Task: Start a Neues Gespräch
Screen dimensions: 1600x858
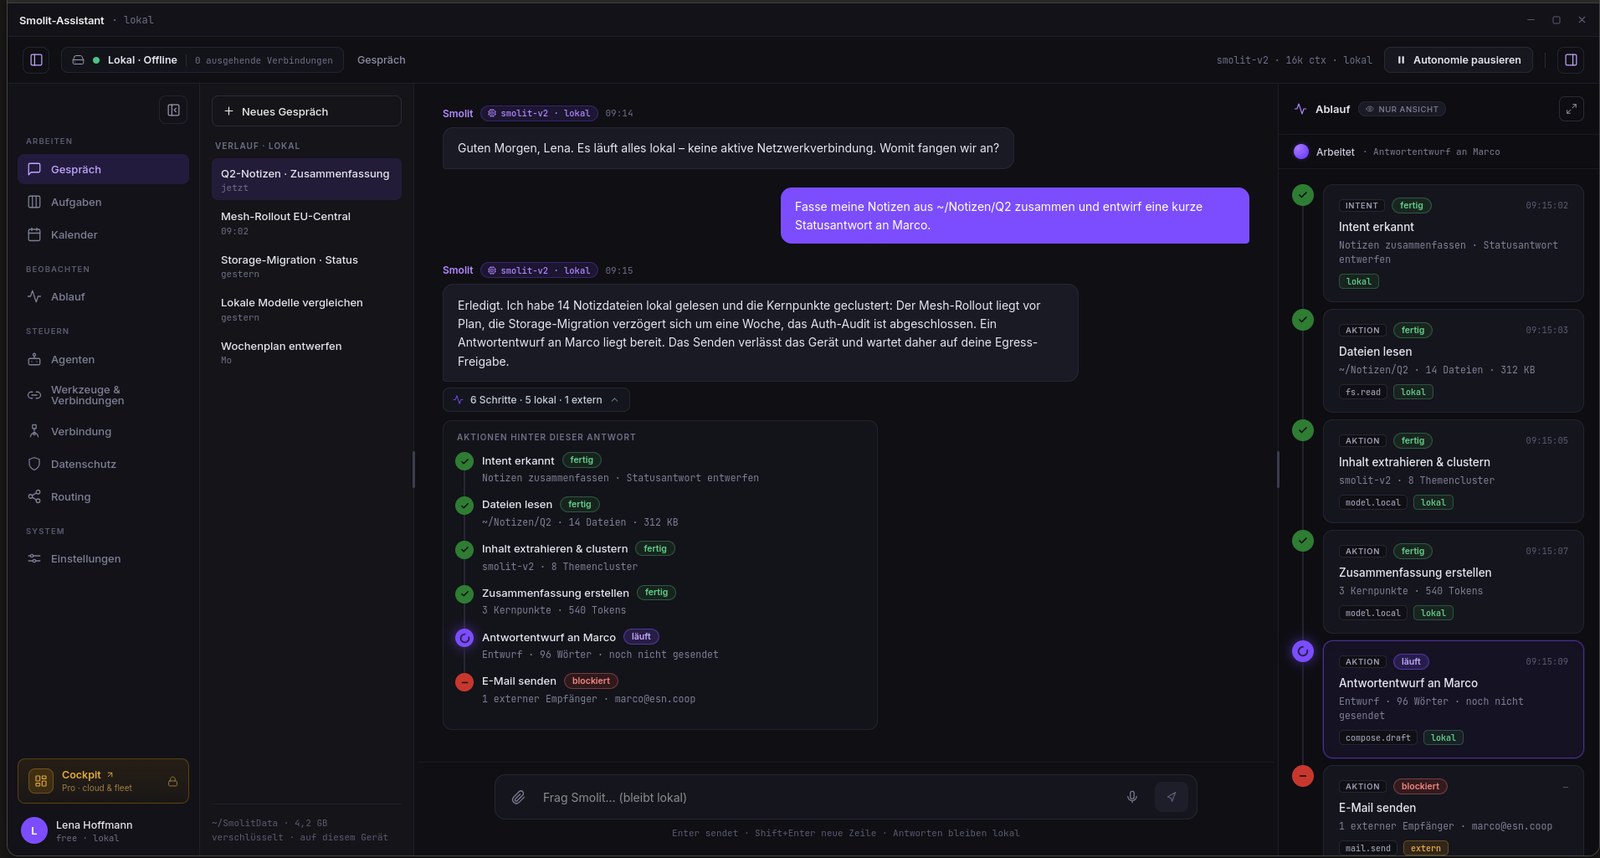Action: click(306, 111)
